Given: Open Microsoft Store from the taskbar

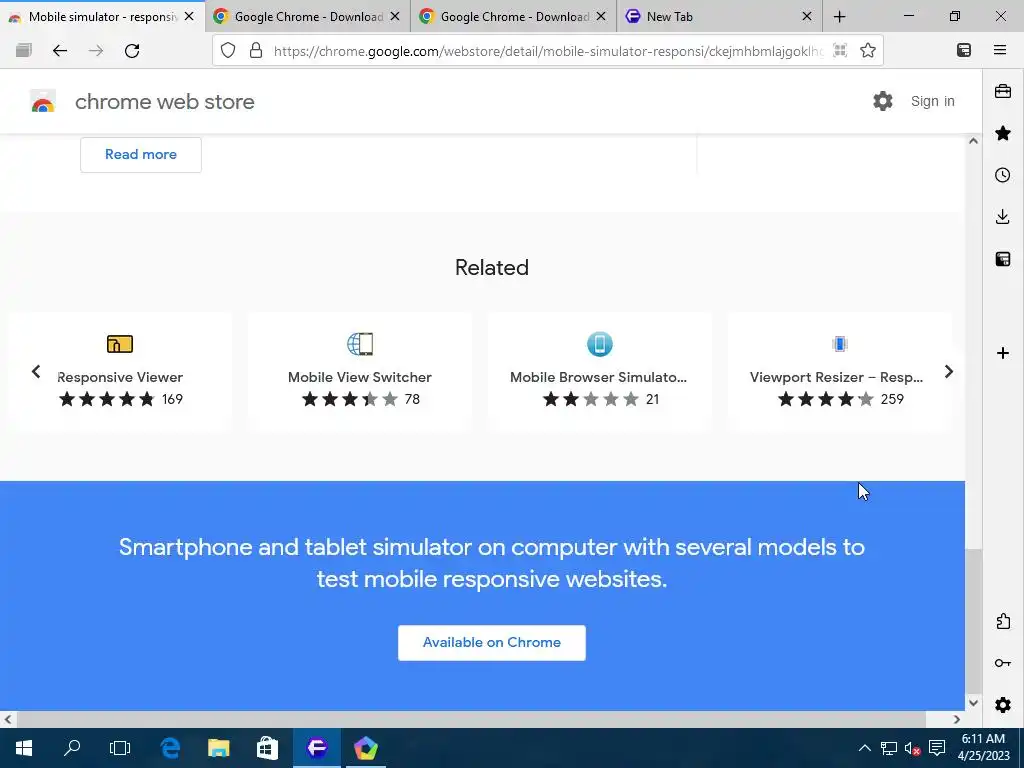Looking at the screenshot, I should pos(267,748).
